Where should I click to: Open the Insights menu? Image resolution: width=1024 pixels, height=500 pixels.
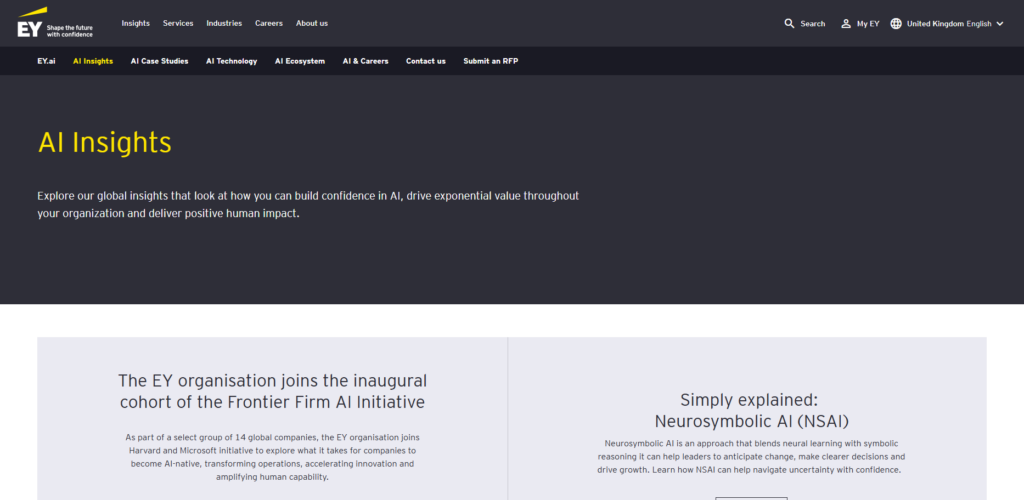135,23
